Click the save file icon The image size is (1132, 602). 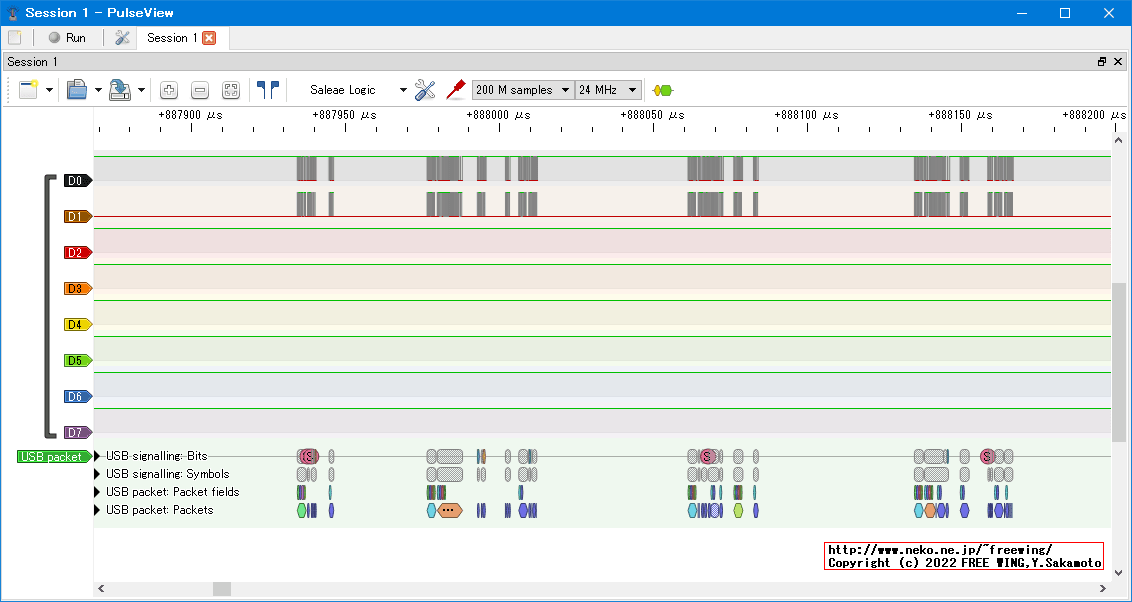pos(120,90)
